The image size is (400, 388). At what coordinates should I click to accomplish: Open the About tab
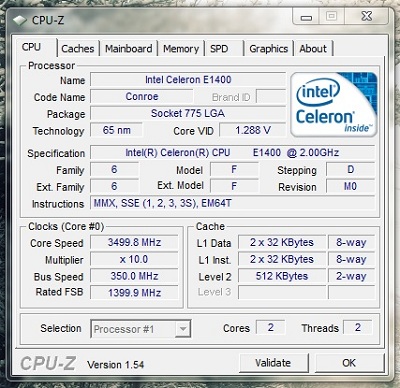[313, 49]
